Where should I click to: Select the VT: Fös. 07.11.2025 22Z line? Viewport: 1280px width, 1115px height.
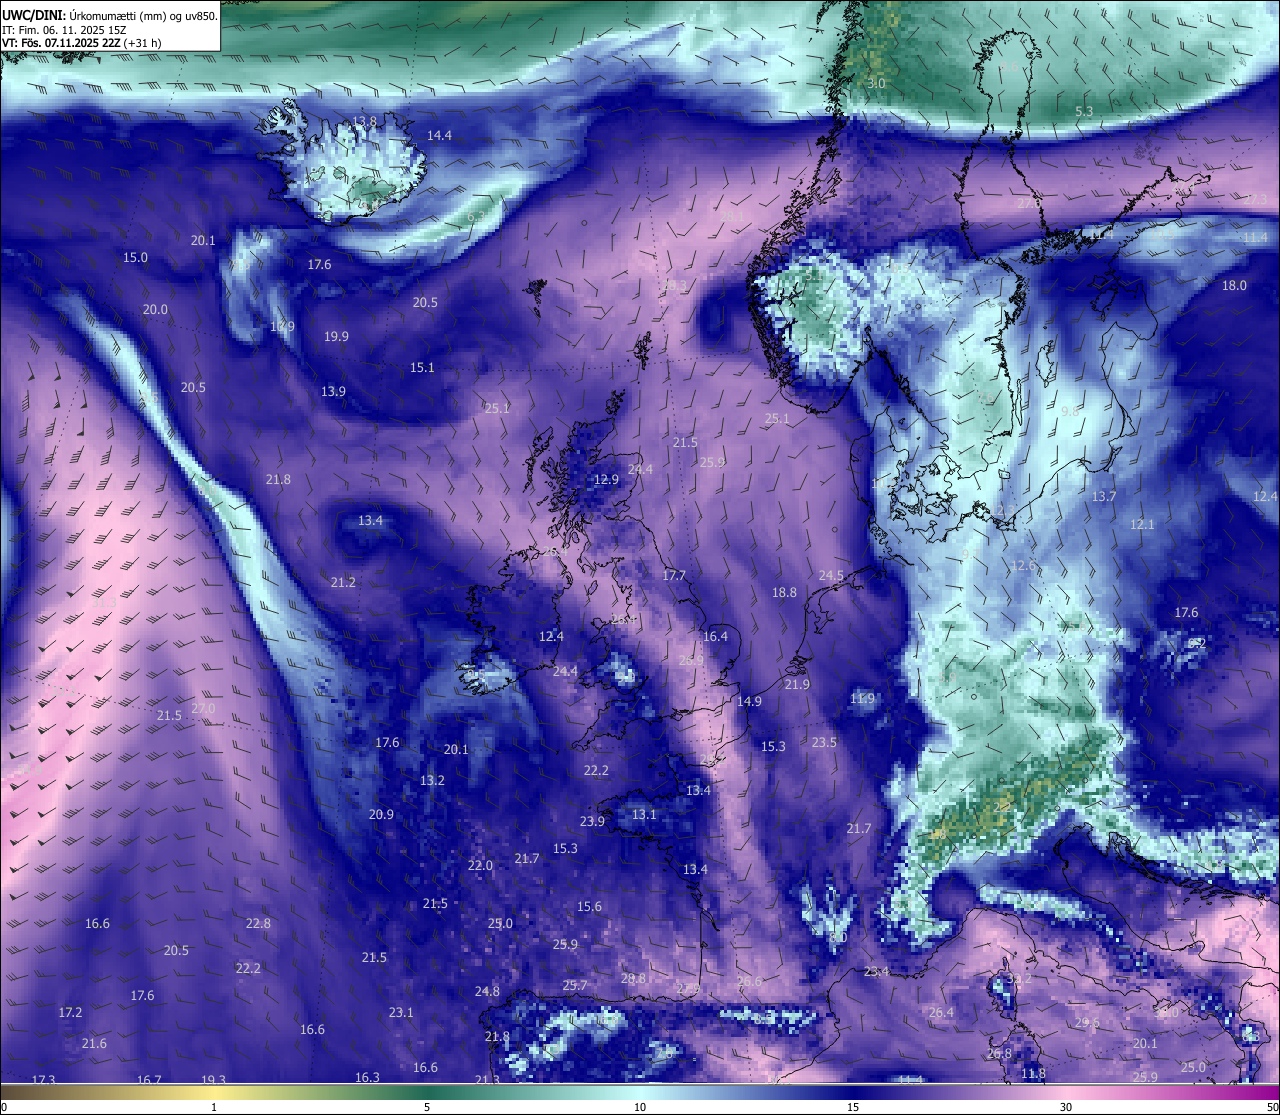point(82,43)
